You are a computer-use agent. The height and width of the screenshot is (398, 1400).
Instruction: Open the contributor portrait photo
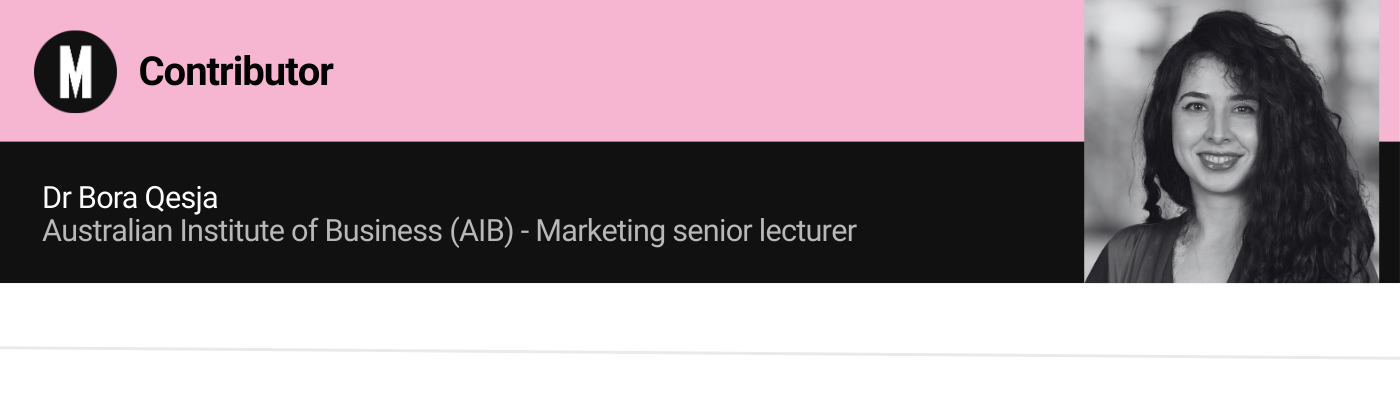[x=1231, y=141]
